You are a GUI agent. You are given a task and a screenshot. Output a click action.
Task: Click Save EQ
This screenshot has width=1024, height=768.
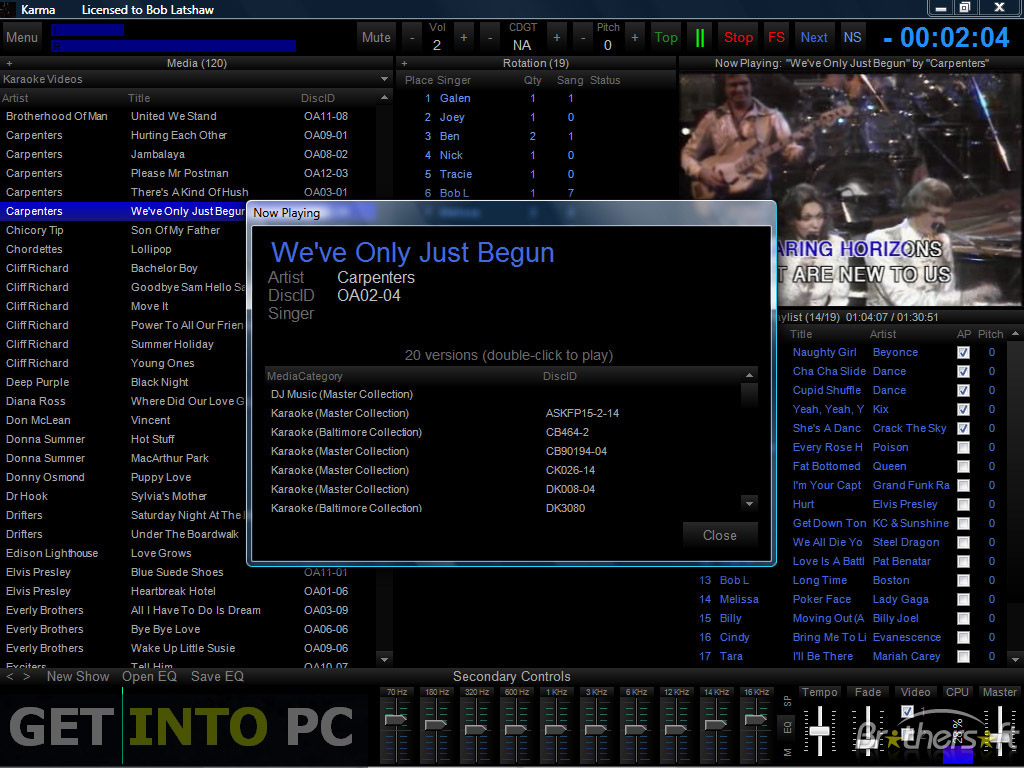tap(217, 677)
